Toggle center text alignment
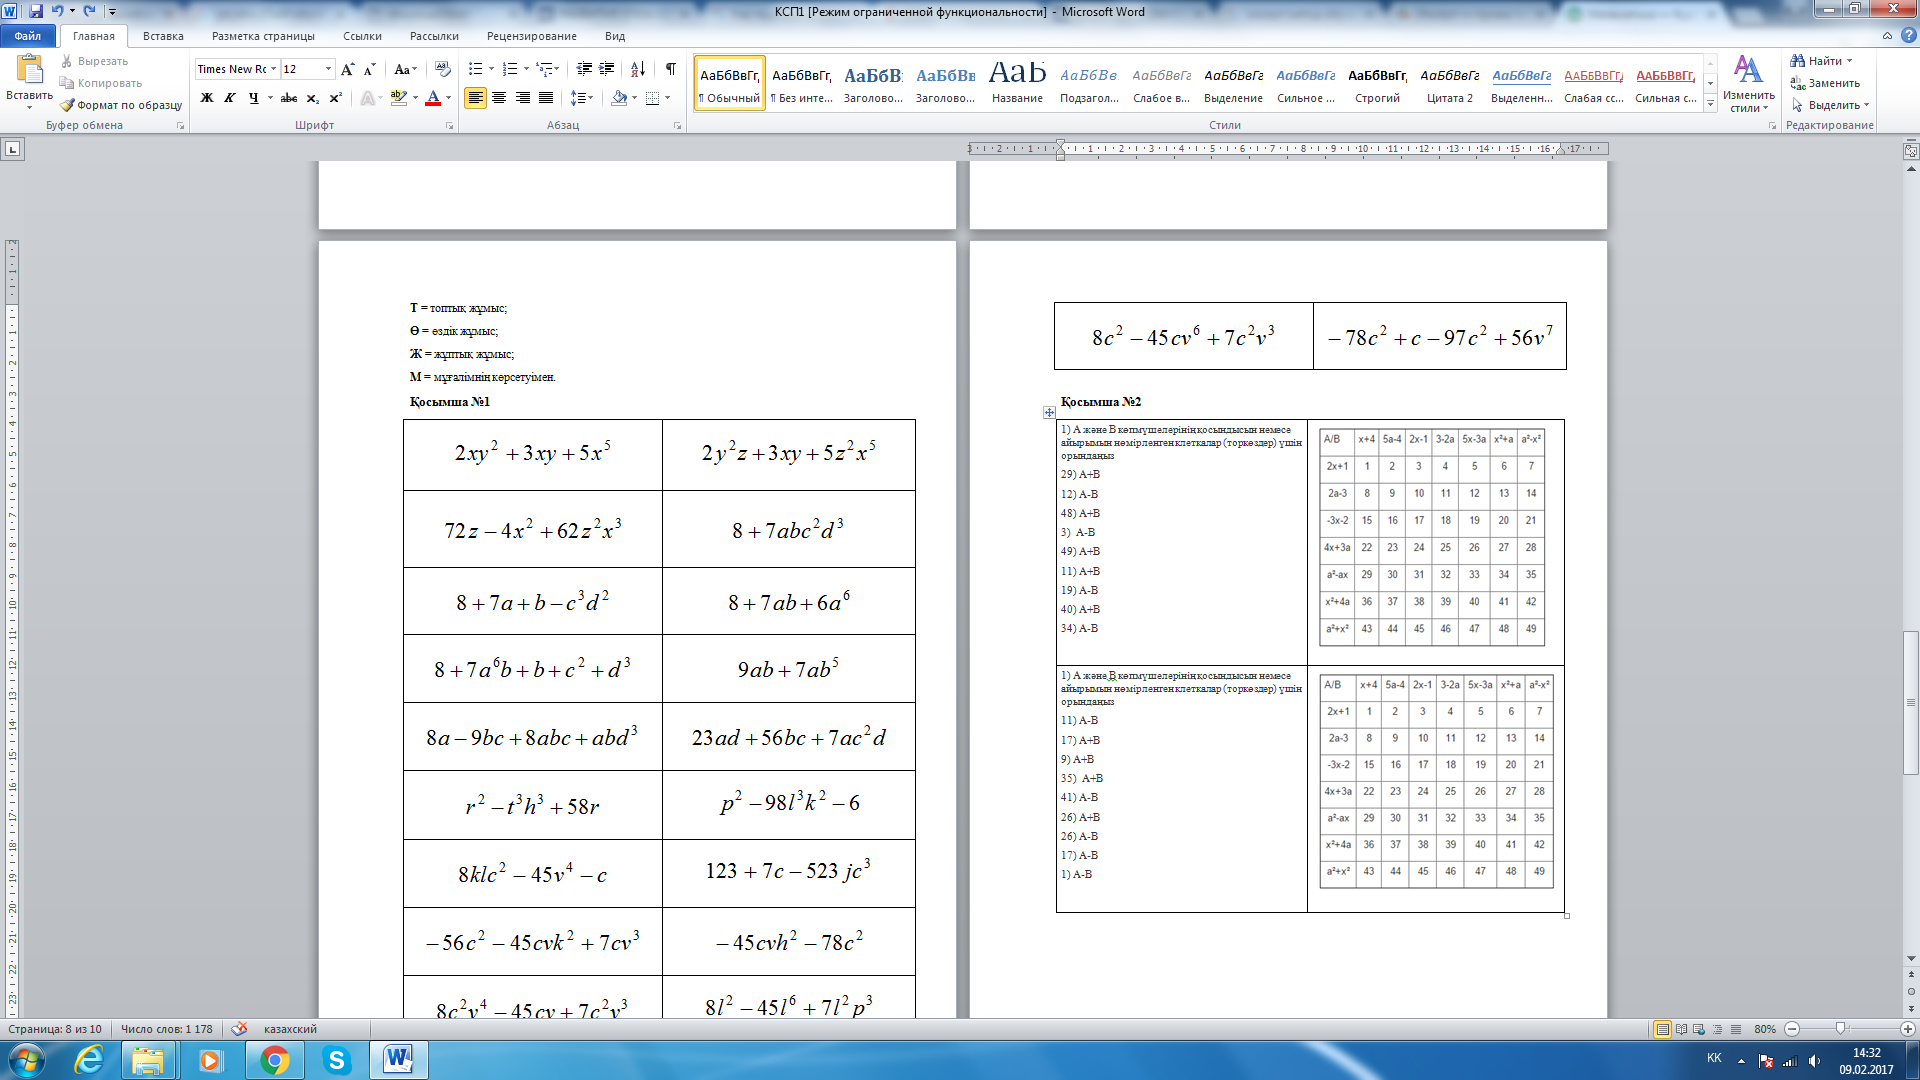 (499, 98)
